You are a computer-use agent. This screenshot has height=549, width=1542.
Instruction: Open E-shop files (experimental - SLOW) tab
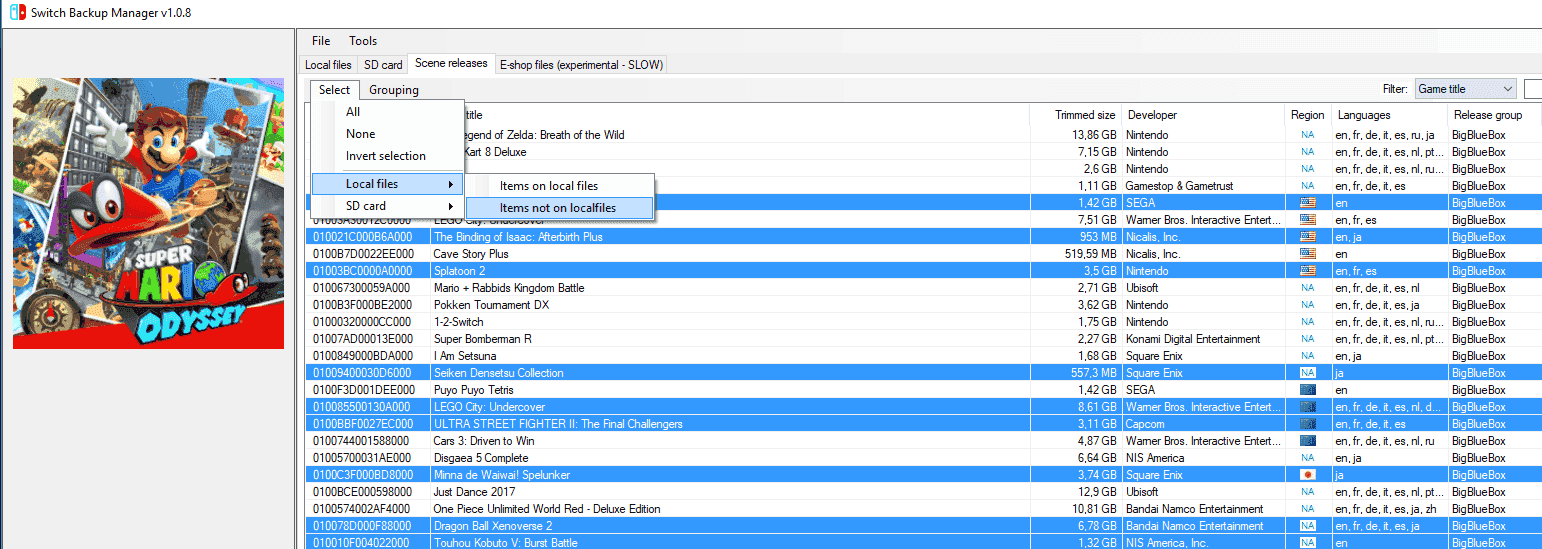(x=581, y=65)
